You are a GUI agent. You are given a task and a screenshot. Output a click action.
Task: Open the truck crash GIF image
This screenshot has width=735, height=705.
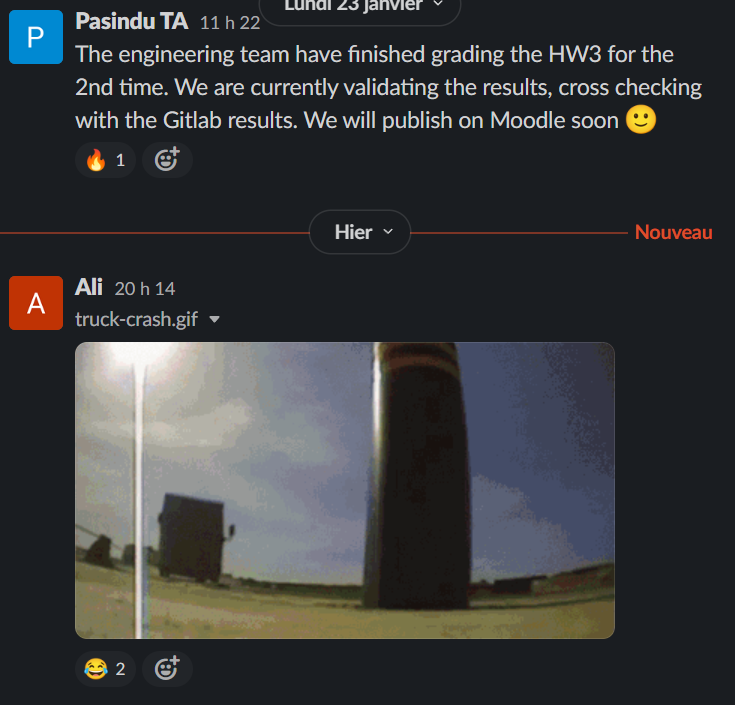click(345, 490)
